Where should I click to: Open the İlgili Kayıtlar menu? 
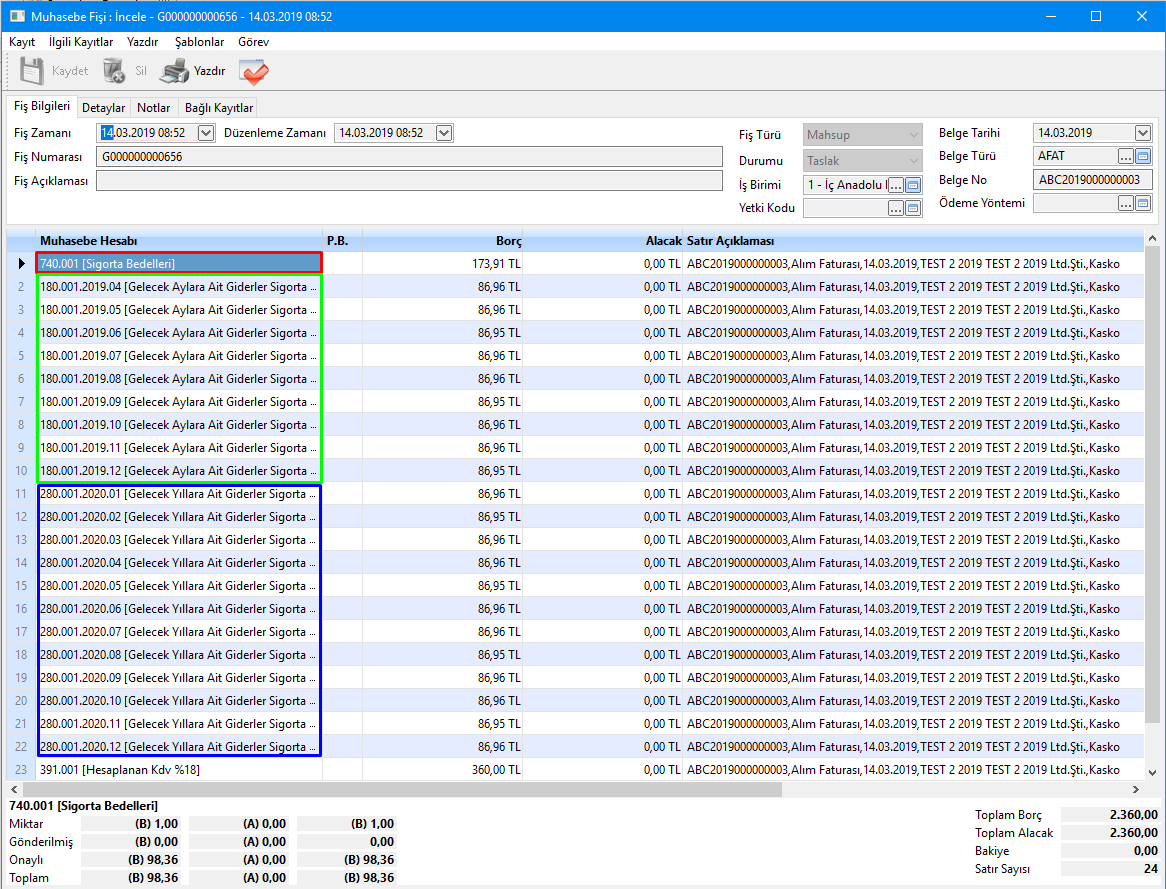81,42
